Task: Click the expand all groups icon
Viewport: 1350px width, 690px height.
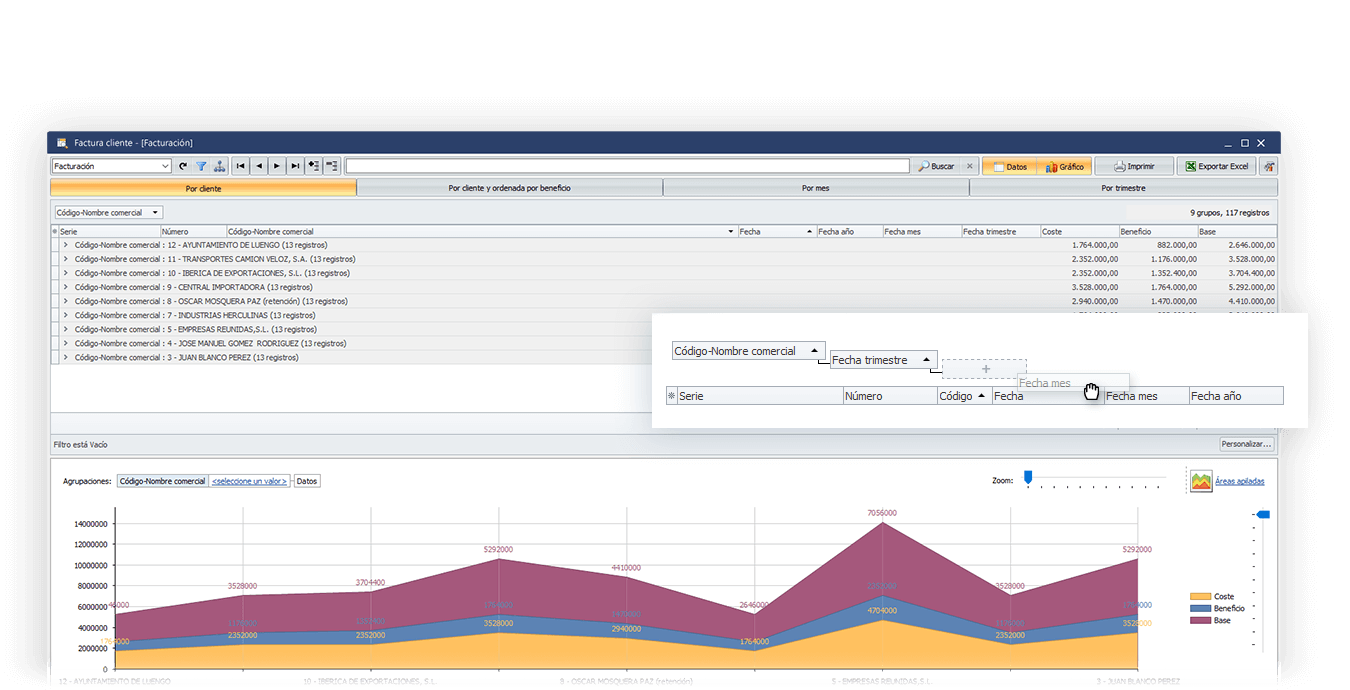Action: point(314,167)
